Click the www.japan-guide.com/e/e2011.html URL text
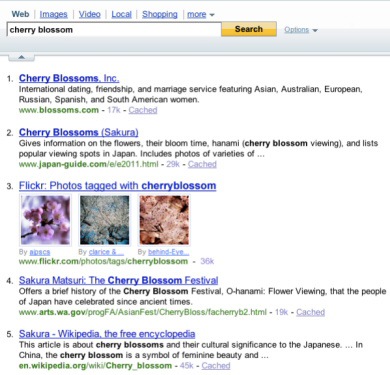390x375 pixels. [x=88, y=164]
